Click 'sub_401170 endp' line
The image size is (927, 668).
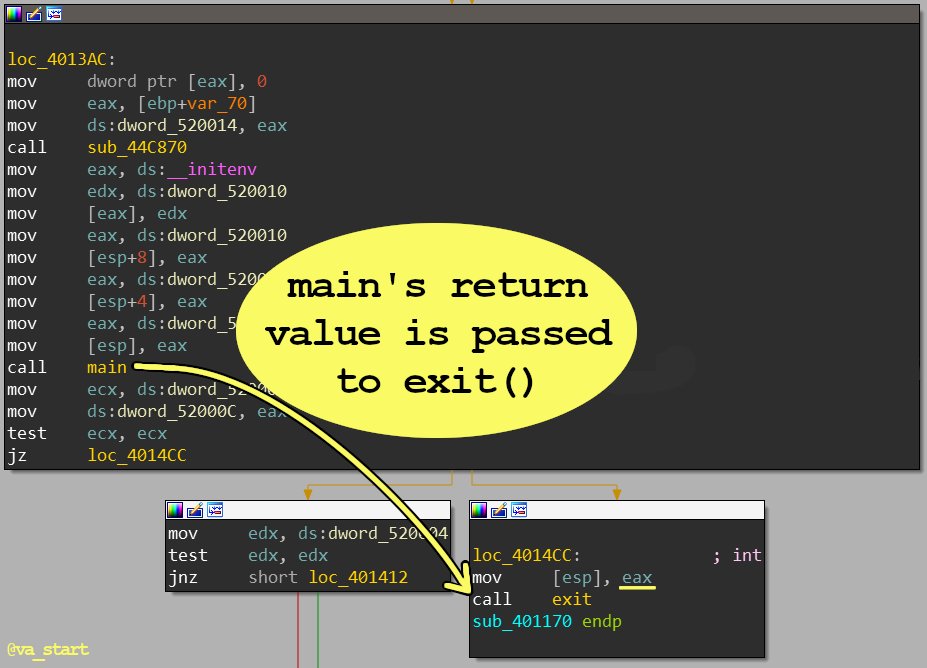(x=547, y=621)
